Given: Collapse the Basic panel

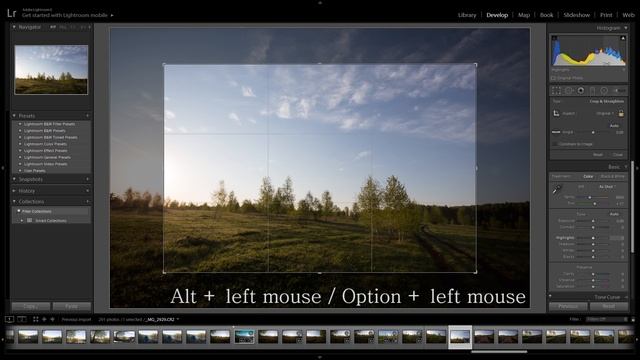Looking at the screenshot, I should 626,167.
